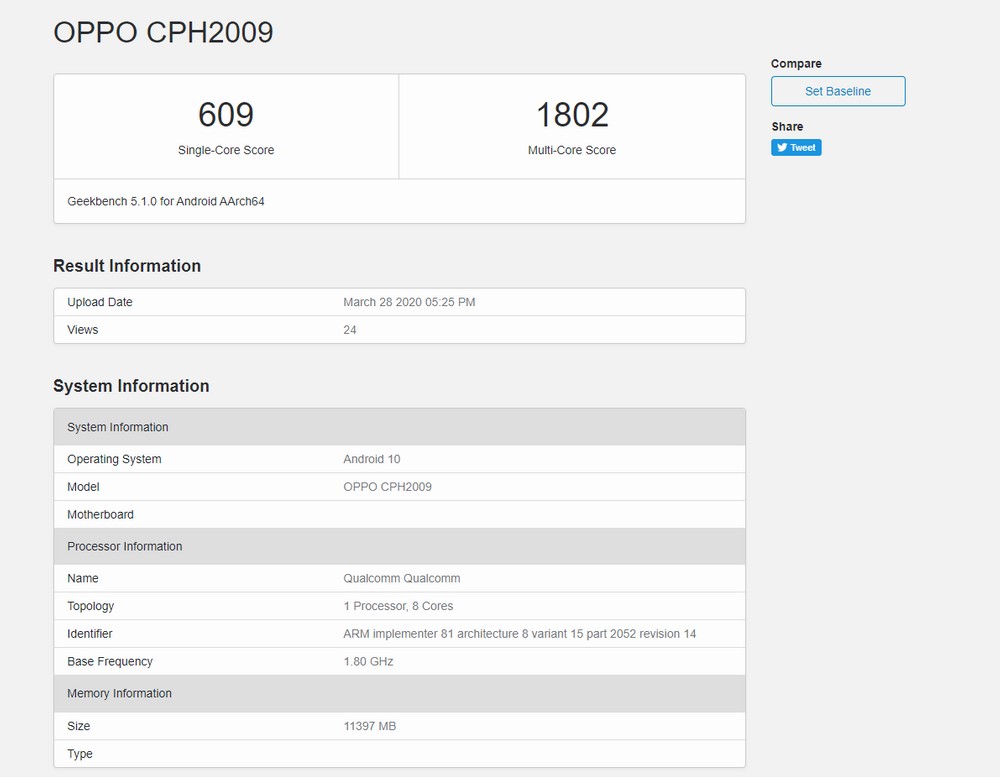Click the Share sidebar label
Screen dimensions: 1000x777
pyautogui.click(x=787, y=126)
